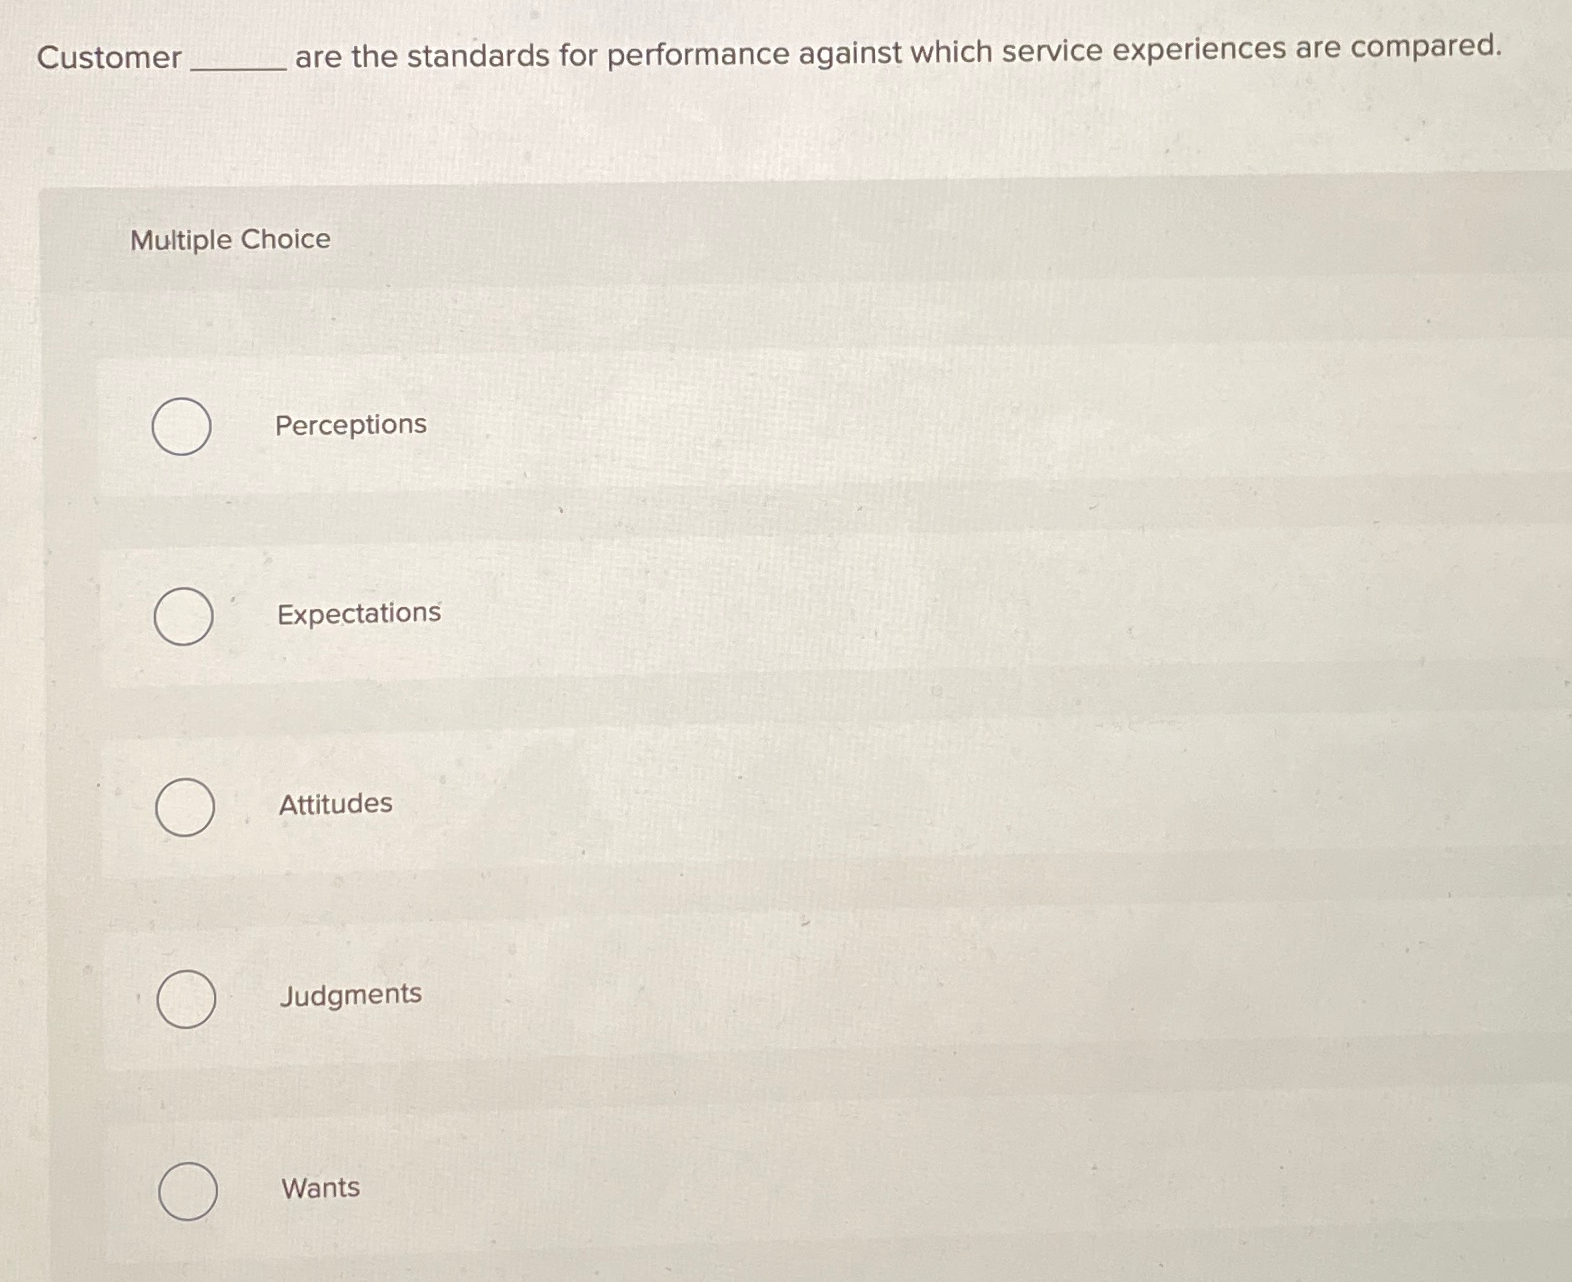
Task: Click the Judgments answer label
Action: pyautogui.click(x=350, y=994)
